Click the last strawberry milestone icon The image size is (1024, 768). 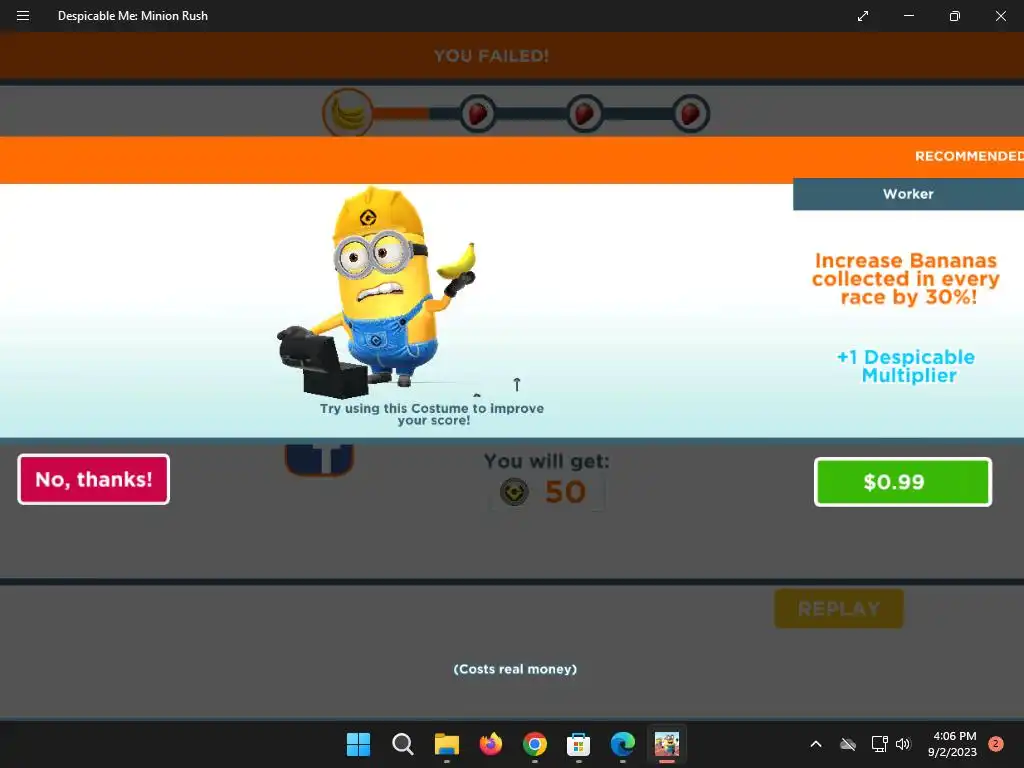(x=691, y=114)
